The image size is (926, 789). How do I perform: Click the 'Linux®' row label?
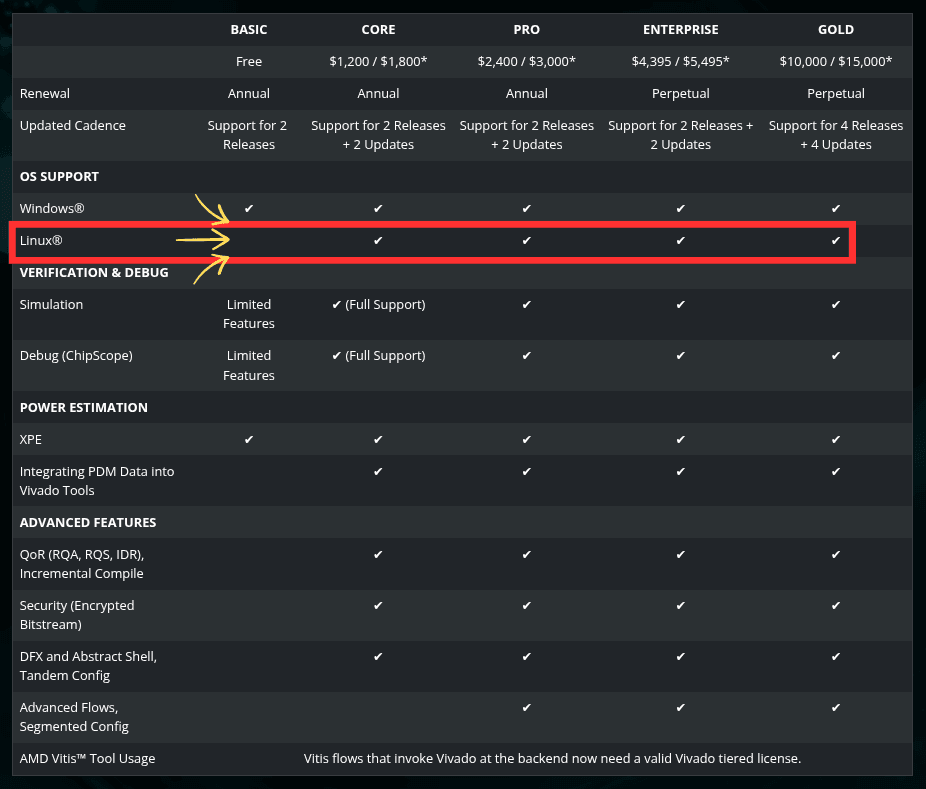[x=41, y=240]
